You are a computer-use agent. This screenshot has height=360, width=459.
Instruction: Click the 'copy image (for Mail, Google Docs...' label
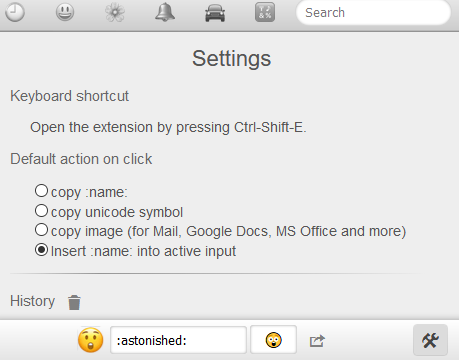(228, 231)
